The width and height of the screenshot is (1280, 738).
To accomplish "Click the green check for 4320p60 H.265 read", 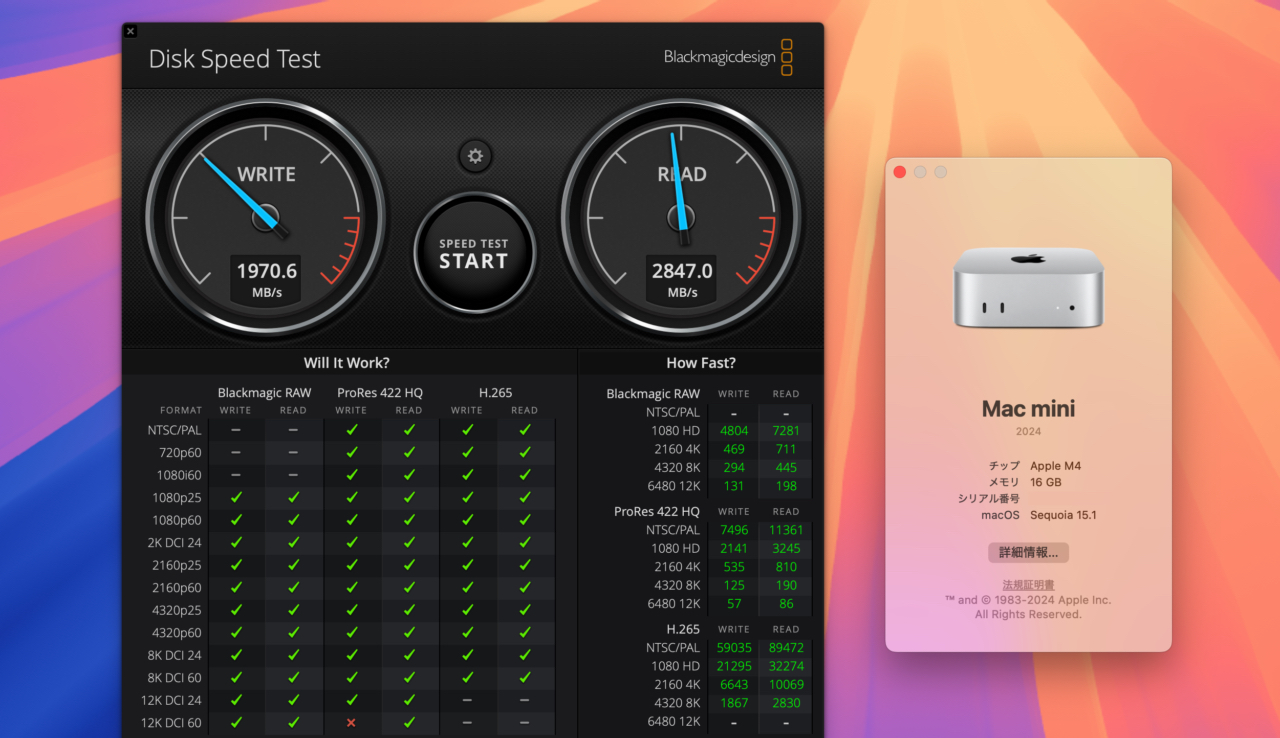I will coord(524,632).
